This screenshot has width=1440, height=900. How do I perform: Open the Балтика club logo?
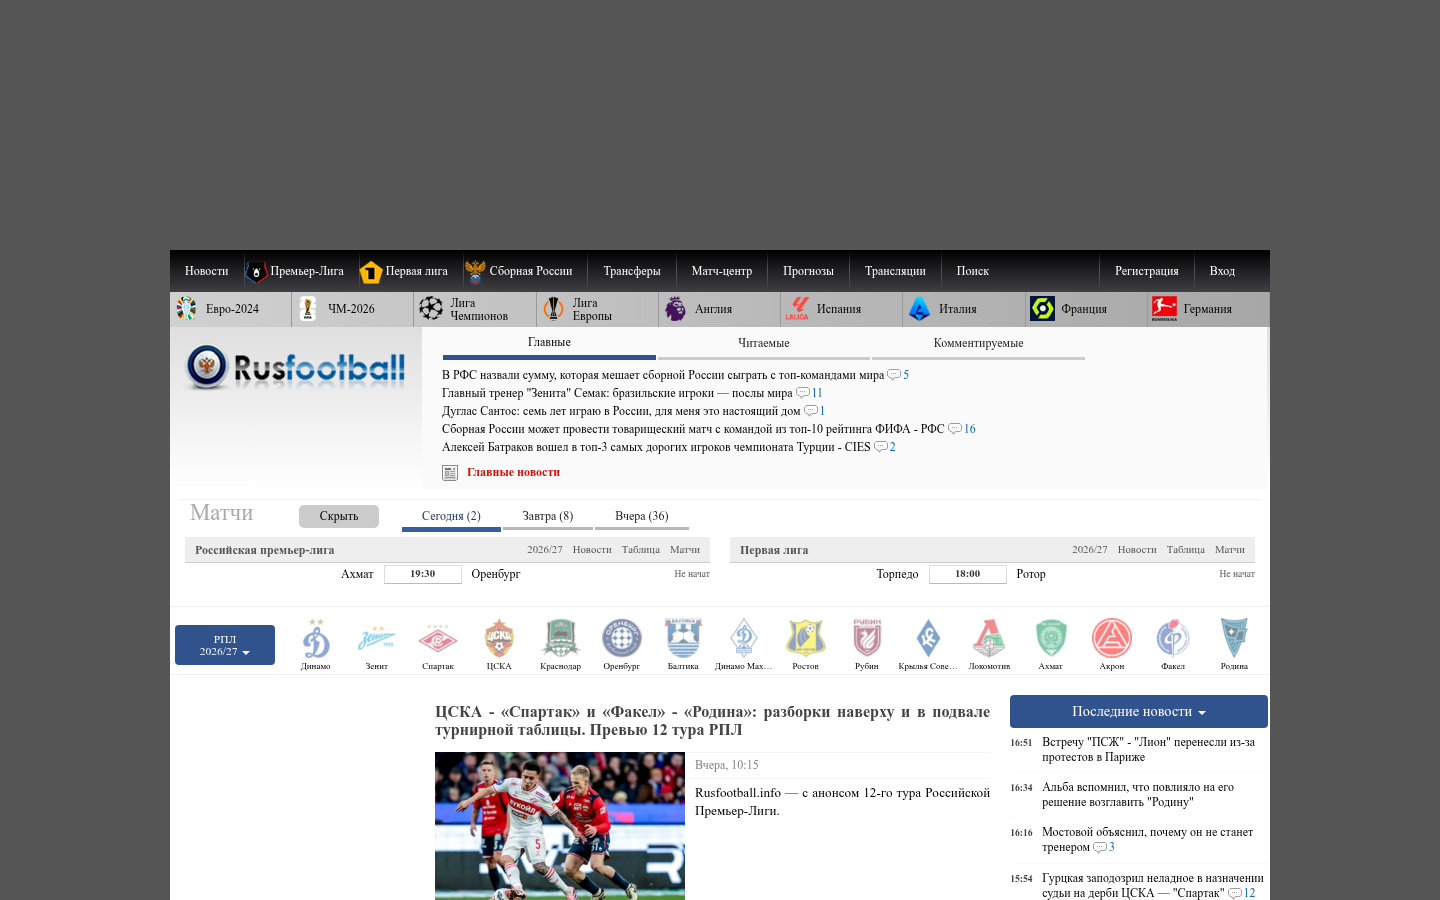(x=683, y=638)
